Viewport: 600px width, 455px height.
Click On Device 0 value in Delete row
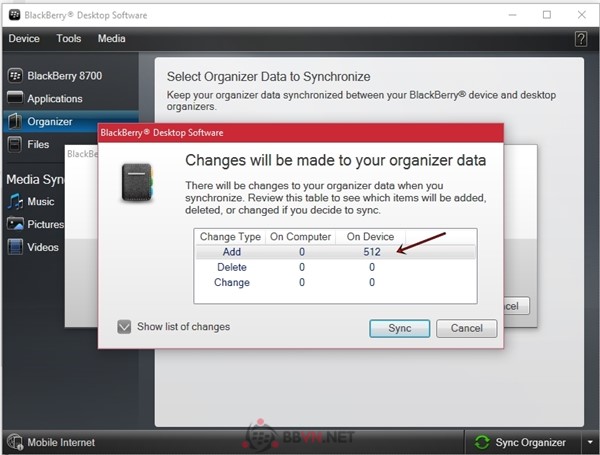click(372, 267)
